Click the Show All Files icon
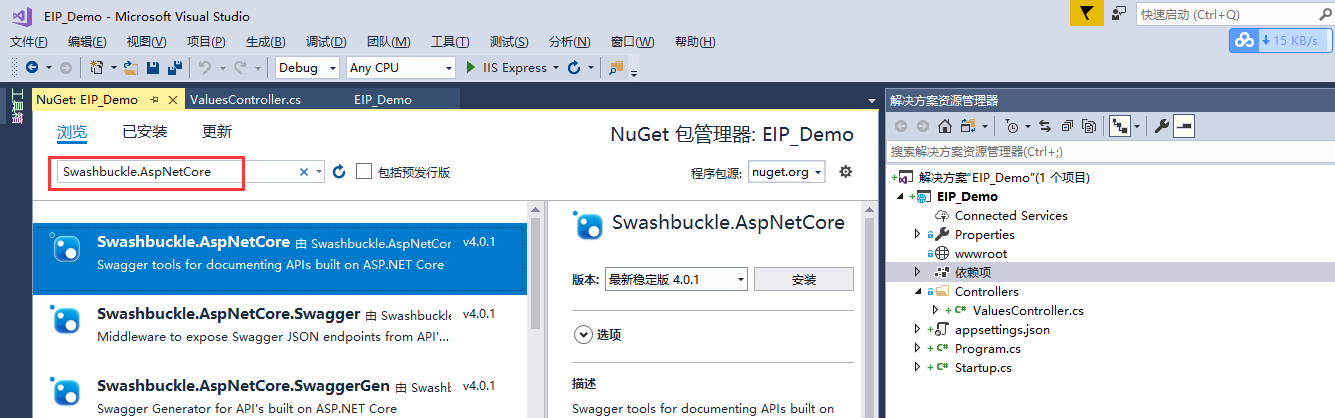The width and height of the screenshot is (1335, 418). tap(1089, 126)
